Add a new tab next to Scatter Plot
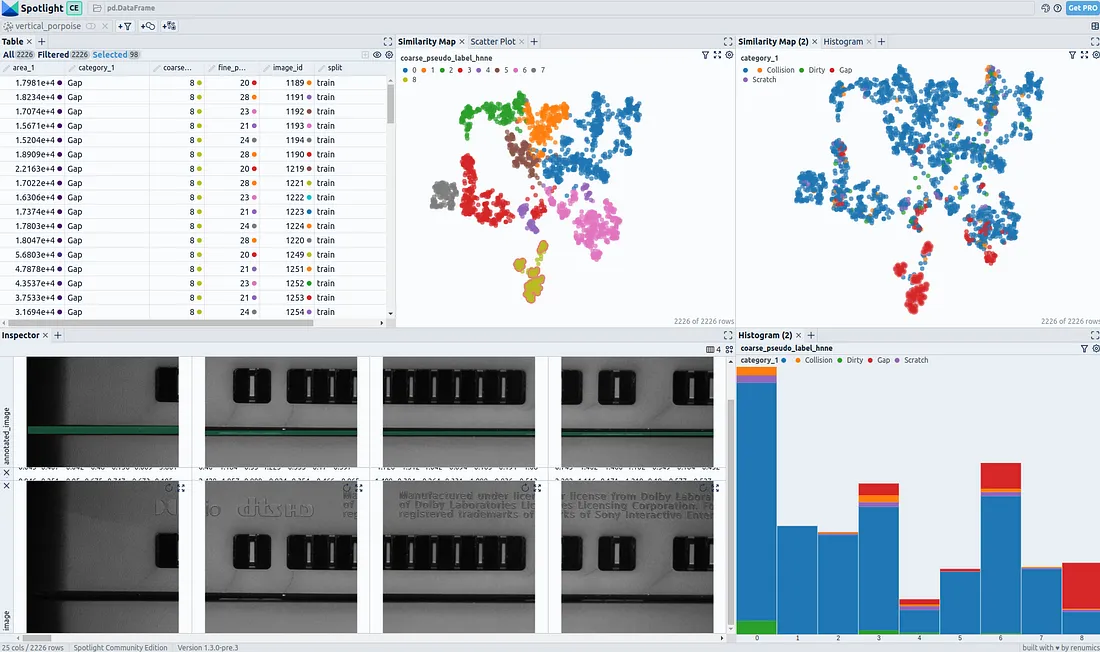This screenshot has width=1100, height=652. (x=534, y=41)
